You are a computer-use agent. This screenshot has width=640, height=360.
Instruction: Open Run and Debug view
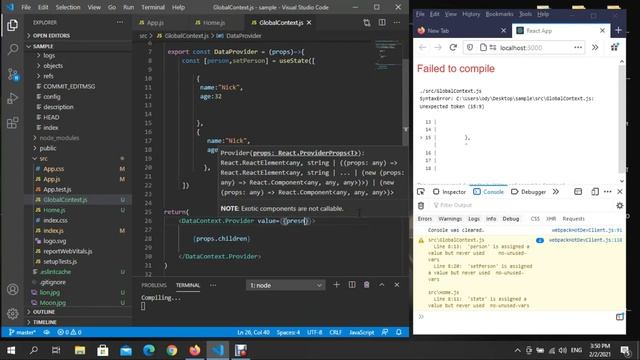pyautogui.click(x=13, y=98)
